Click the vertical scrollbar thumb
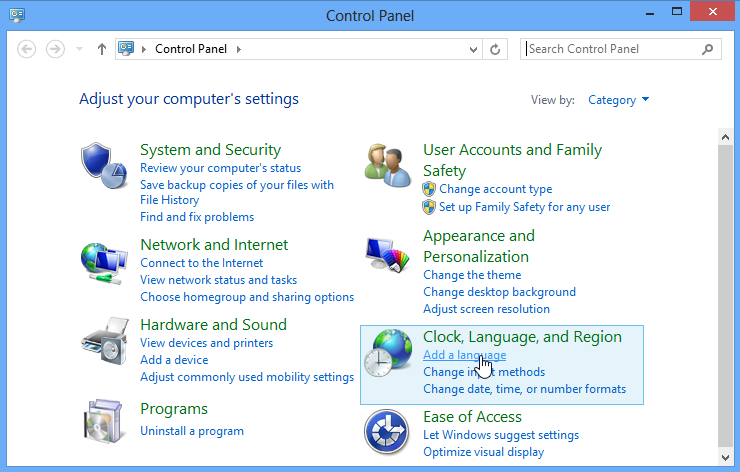This screenshot has width=740, height=472. tap(725, 296)
